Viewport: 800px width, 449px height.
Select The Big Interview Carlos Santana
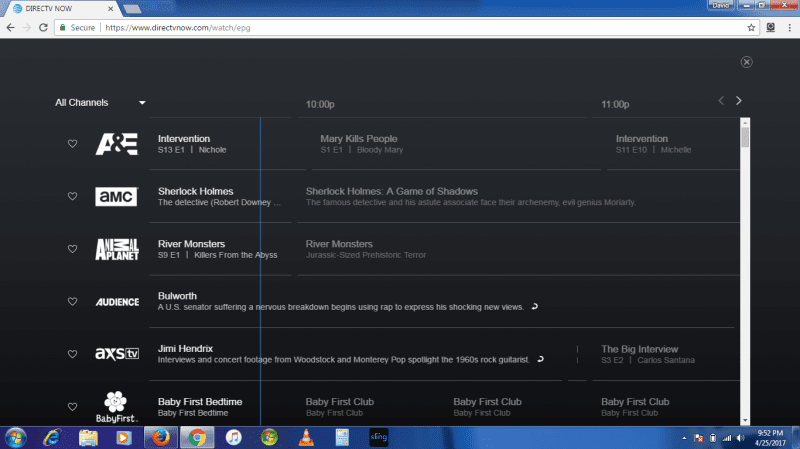click(x=648, y=354)
